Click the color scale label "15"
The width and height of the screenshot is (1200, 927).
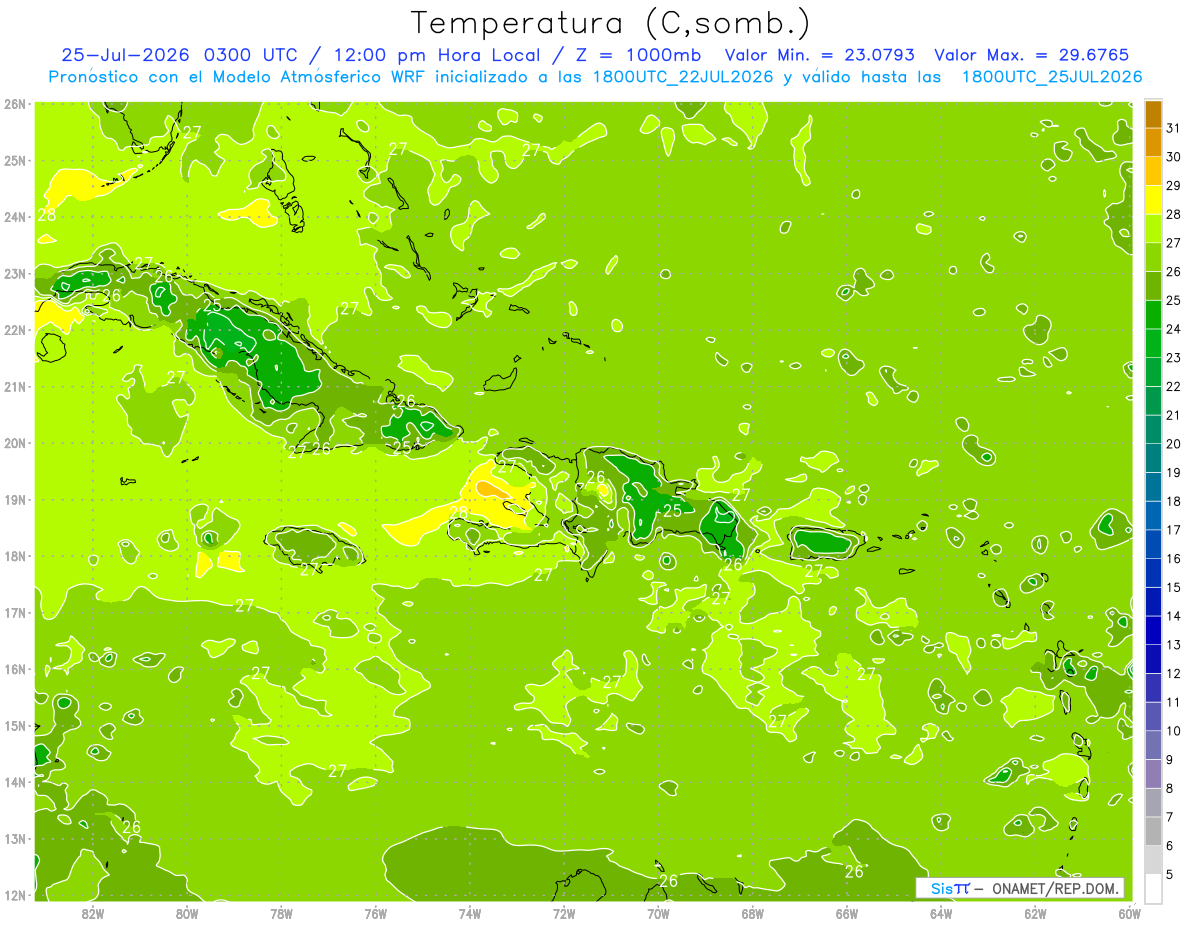point(1173,587)
